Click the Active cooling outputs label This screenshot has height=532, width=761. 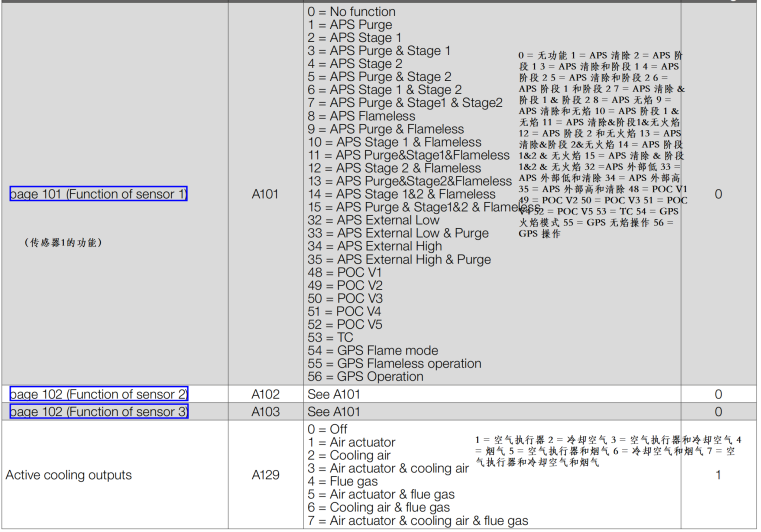tap(69, 475)
